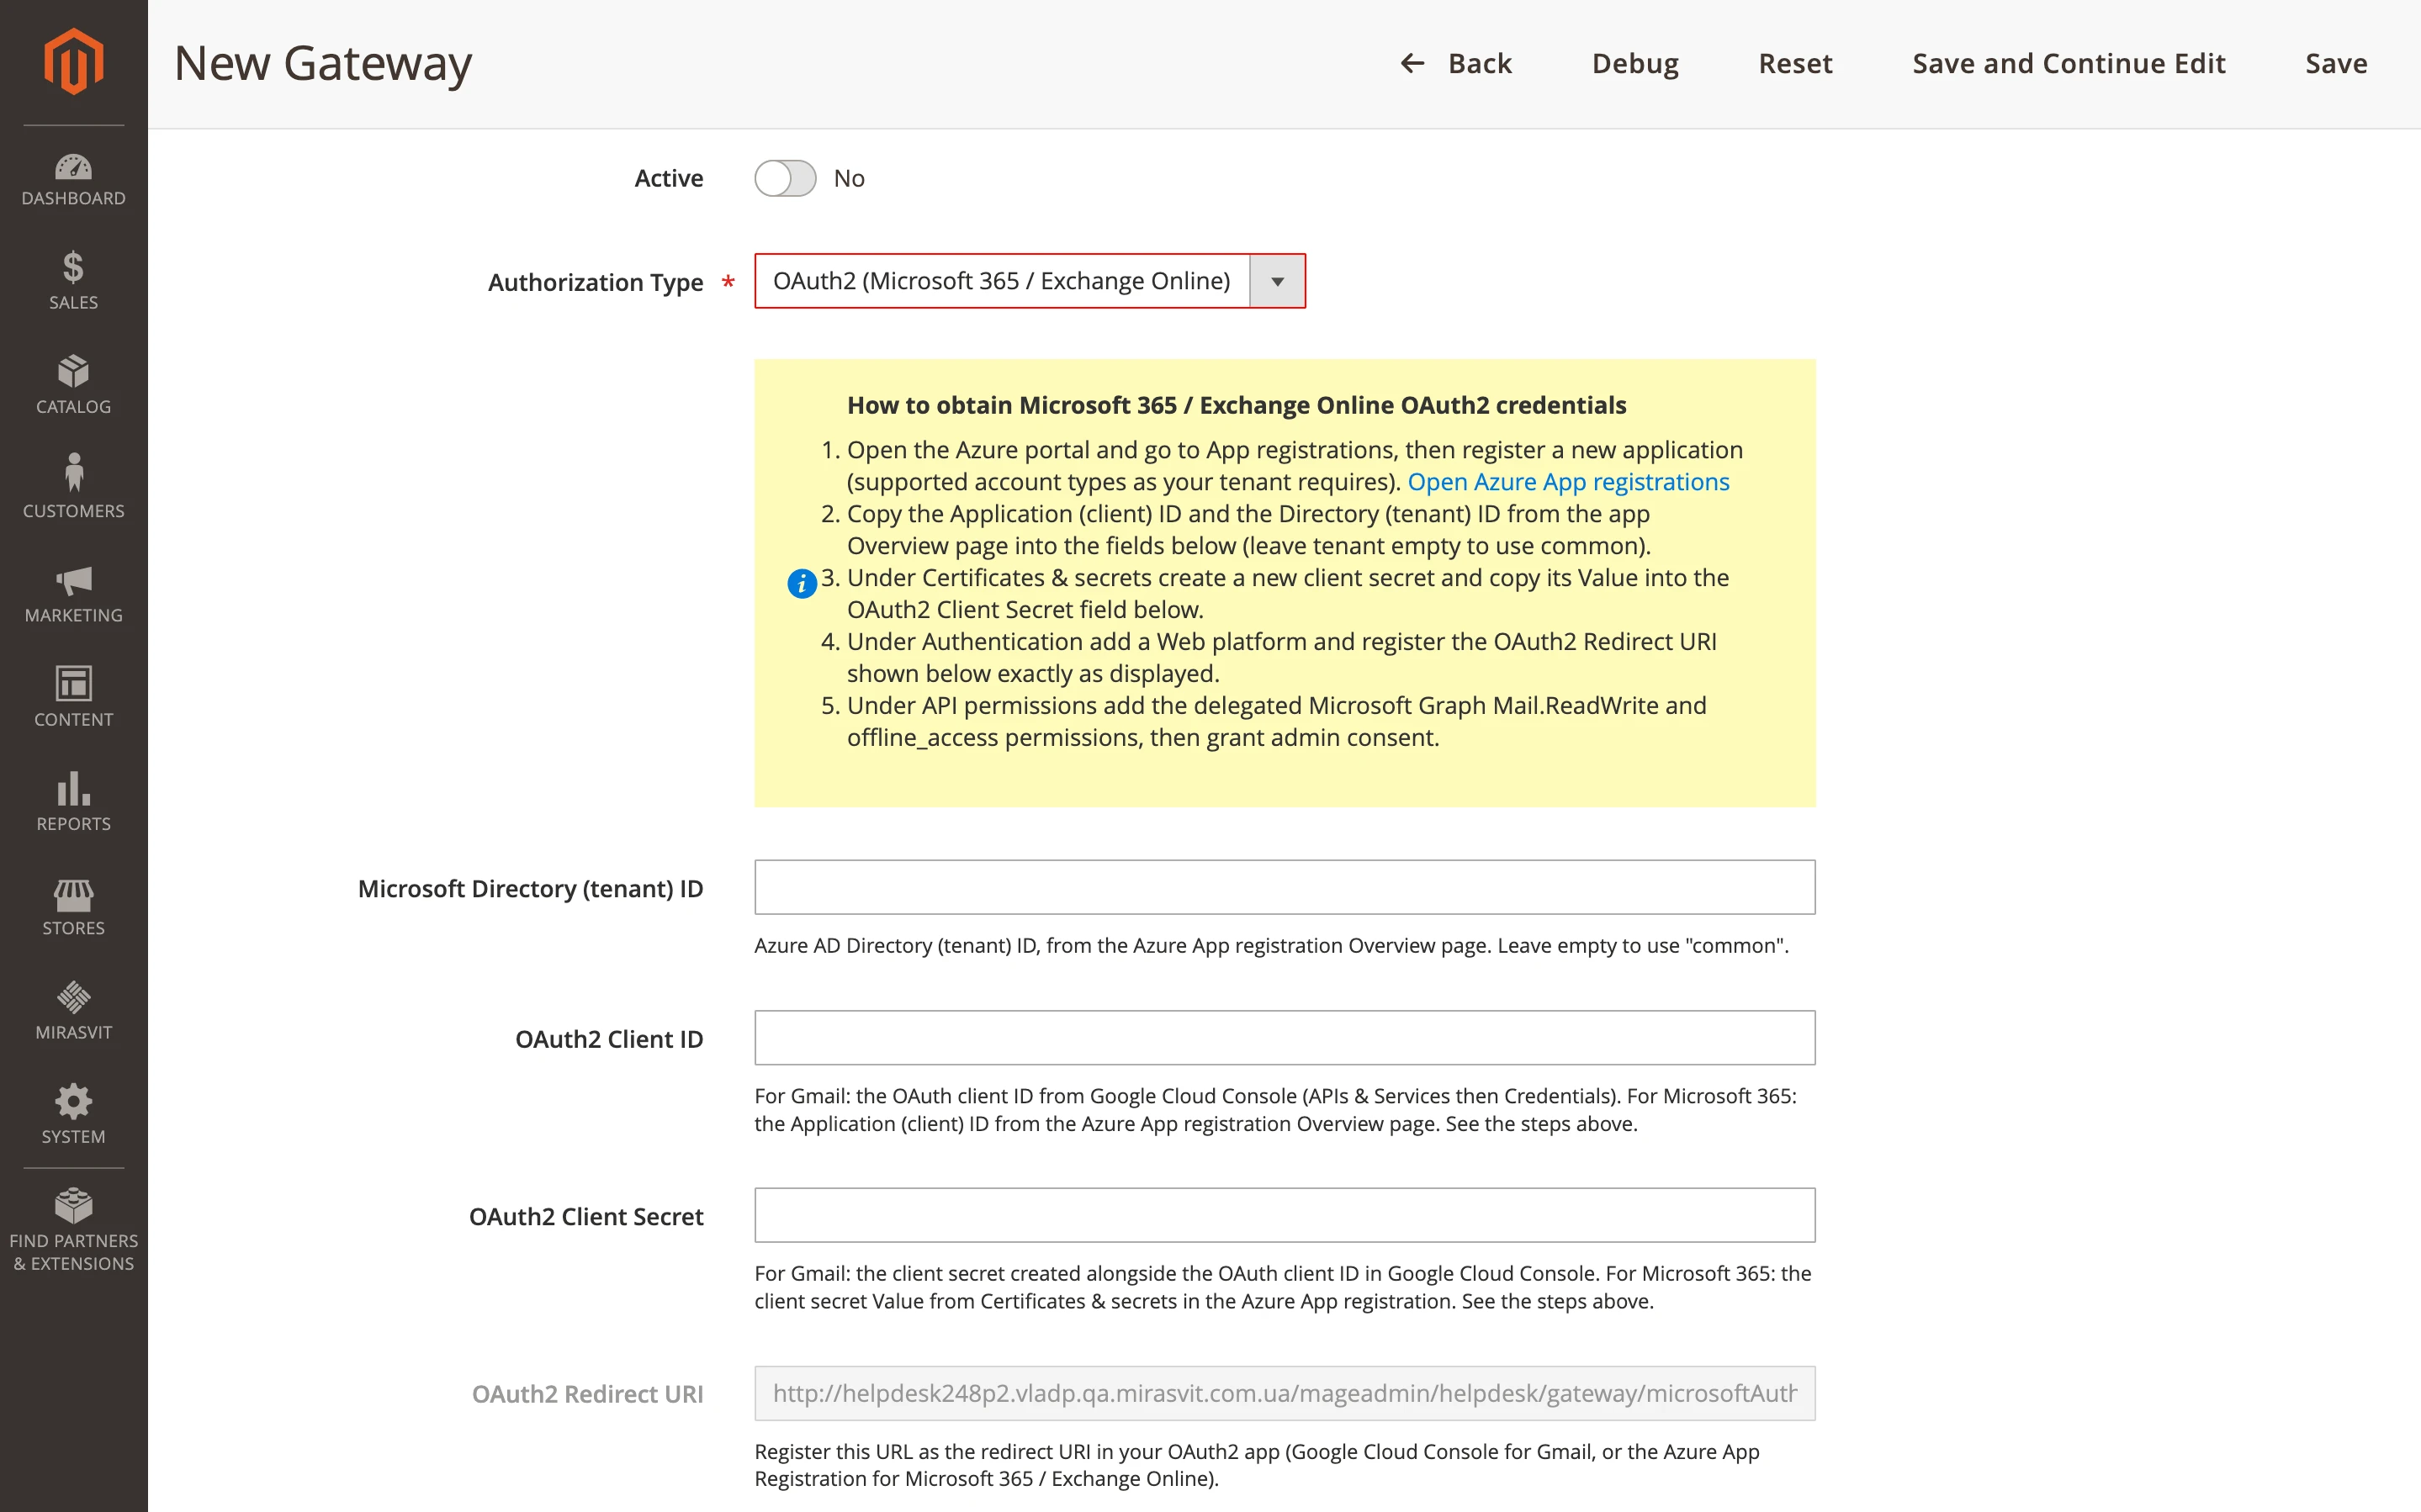The image size is (2421, 1512).
Task: Open the Customers person icon
Action: pyautogui.click(x=73, y=473)
